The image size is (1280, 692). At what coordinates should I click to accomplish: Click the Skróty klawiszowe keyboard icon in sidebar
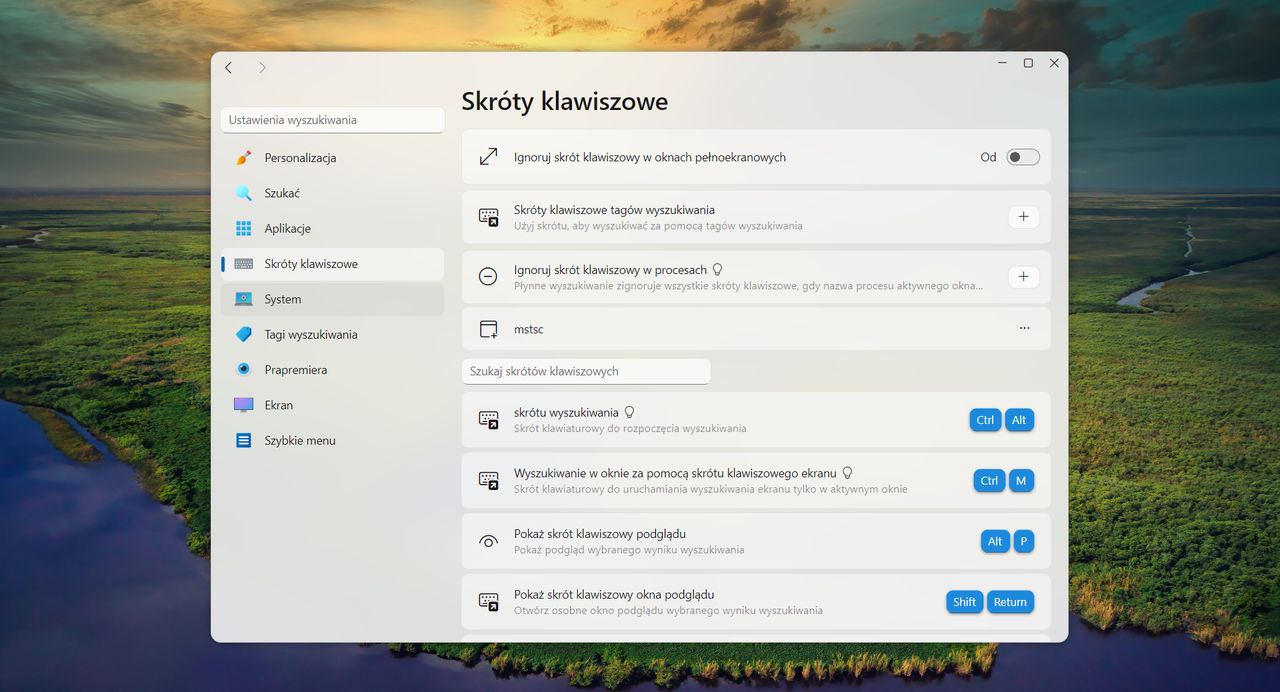243,264
